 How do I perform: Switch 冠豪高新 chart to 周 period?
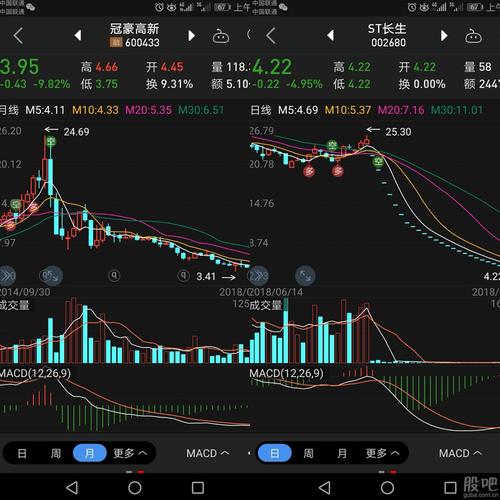click(56, 453)
